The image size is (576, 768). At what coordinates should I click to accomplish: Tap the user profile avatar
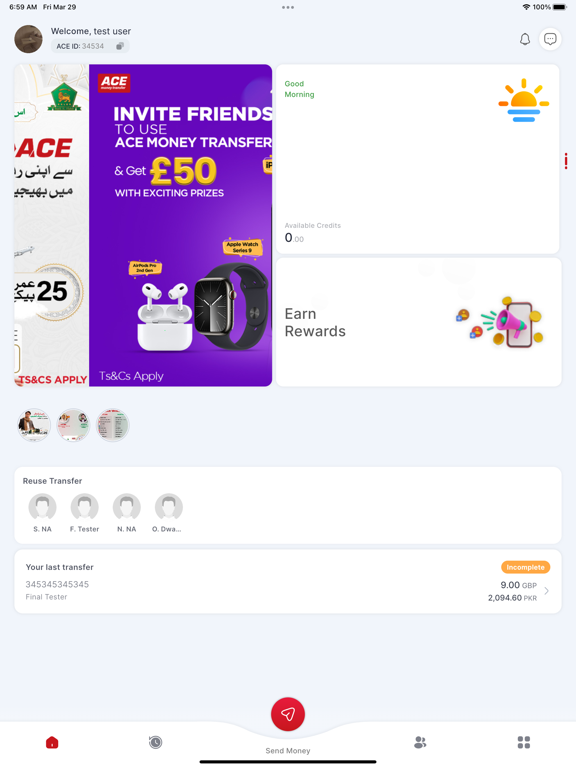[x=28, y=39]
